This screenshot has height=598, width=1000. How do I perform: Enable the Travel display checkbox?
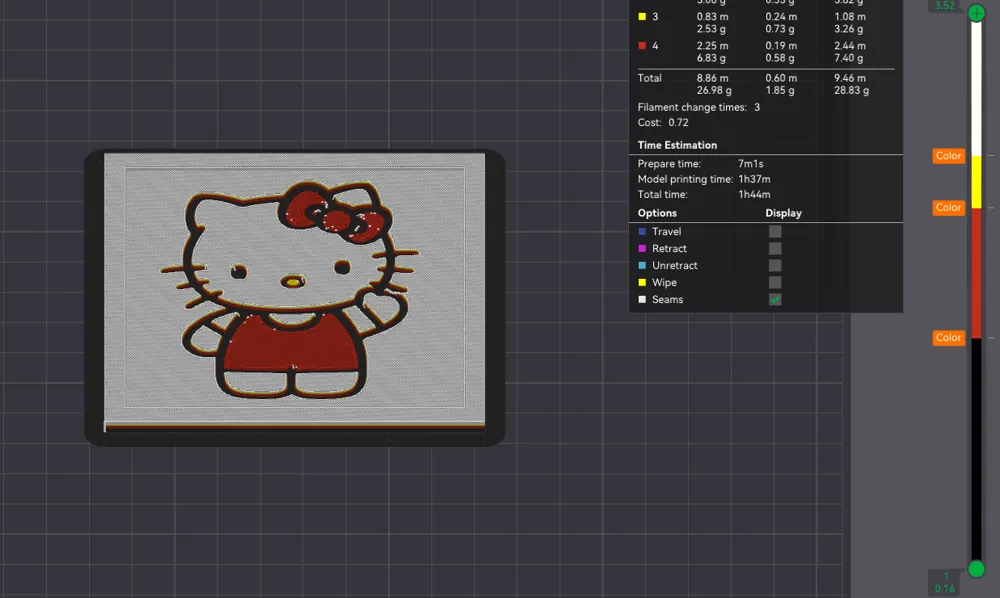click(775, 231)
